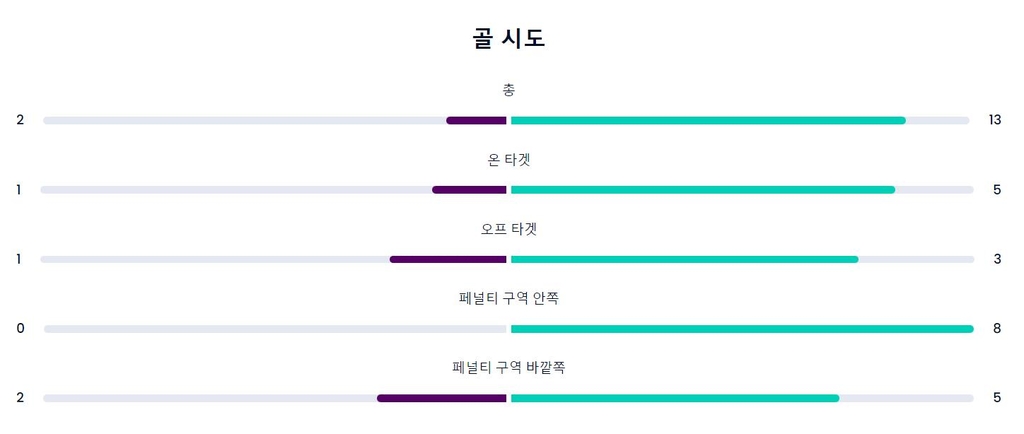Viewport: 1024px width, 434px height.
Task: Click the purple bar in 총 row
Action: click(476, 121)
